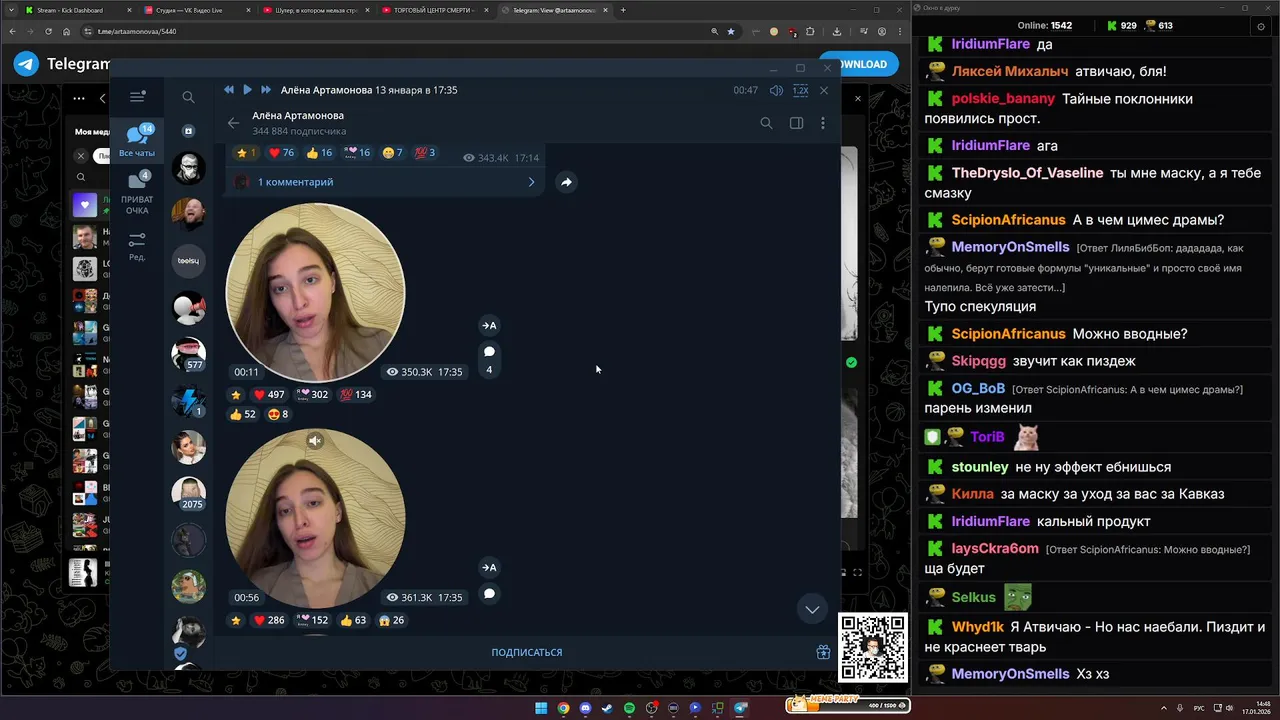This screenshot has width=1280, height=720.
Task: Open teelsy chat
Action: 188,260
